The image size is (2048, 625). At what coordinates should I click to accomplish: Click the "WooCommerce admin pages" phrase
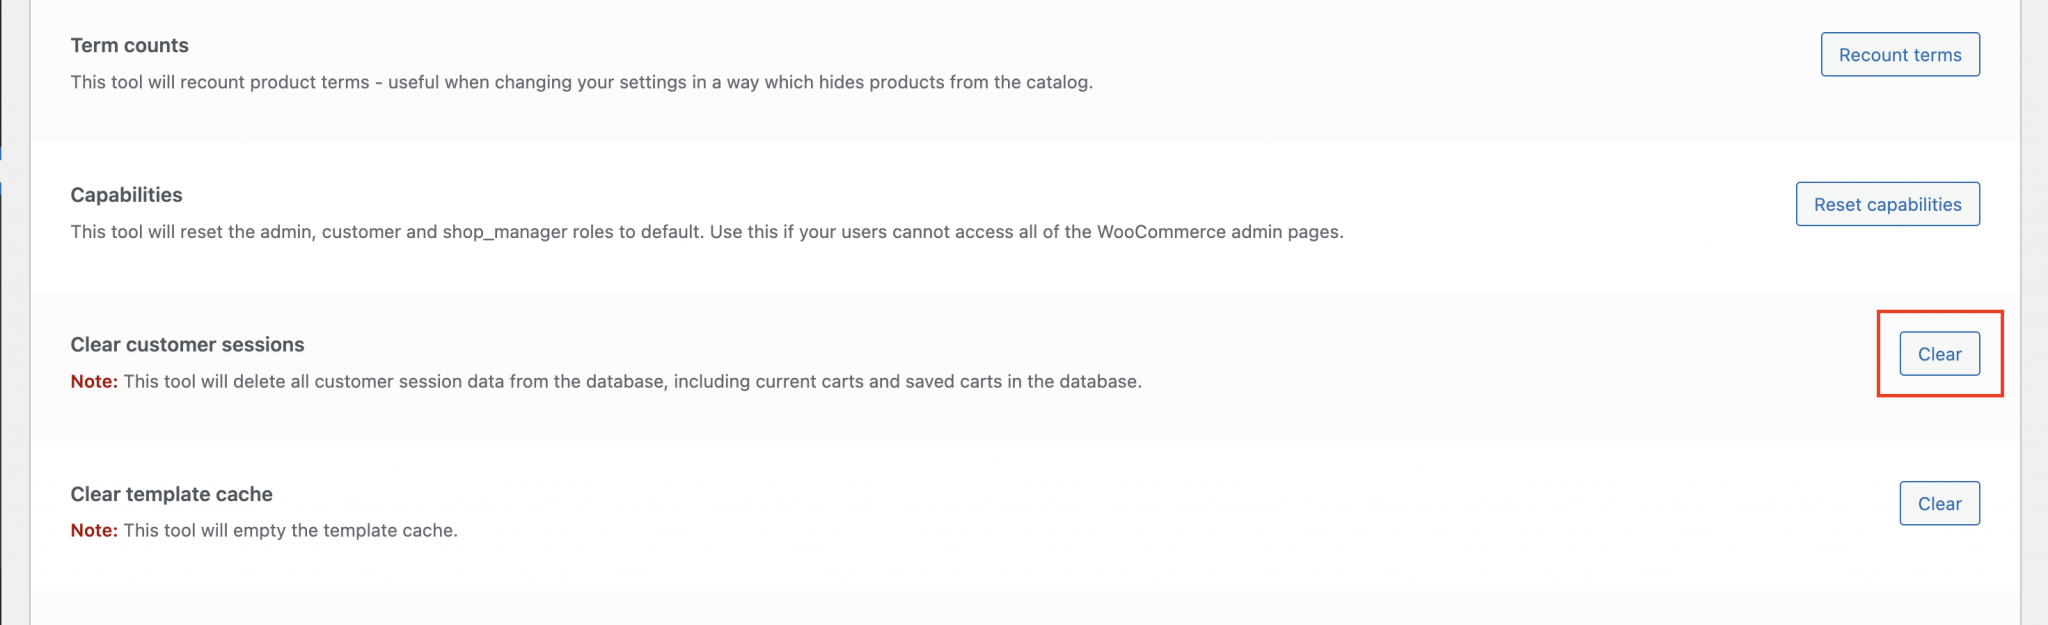coord(1220,232)
